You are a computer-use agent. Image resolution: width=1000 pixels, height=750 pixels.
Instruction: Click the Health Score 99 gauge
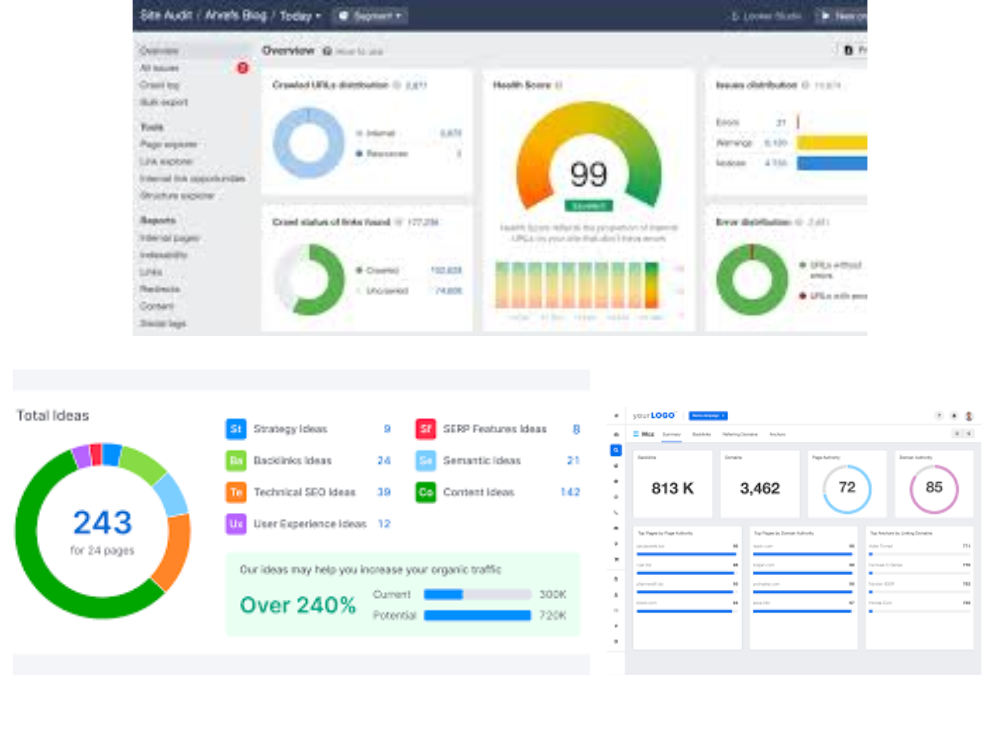tap(588, 158)
